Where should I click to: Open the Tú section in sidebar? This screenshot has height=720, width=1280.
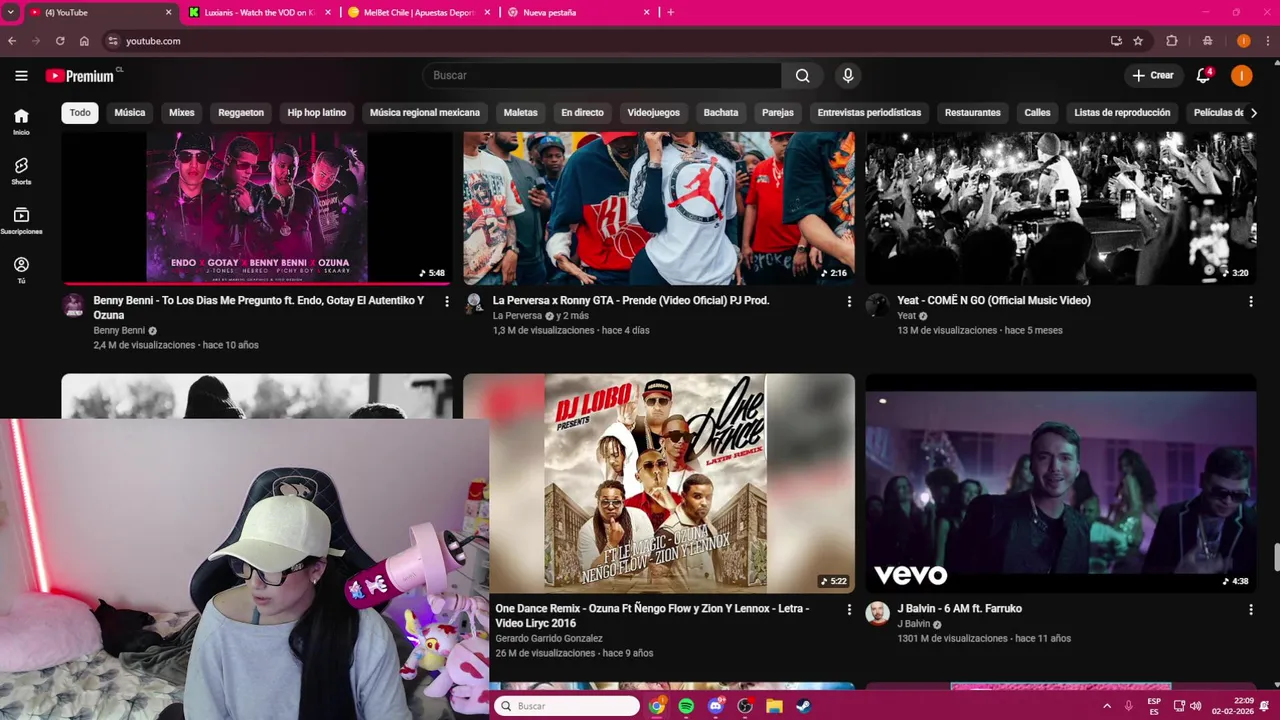pos(21,270)
